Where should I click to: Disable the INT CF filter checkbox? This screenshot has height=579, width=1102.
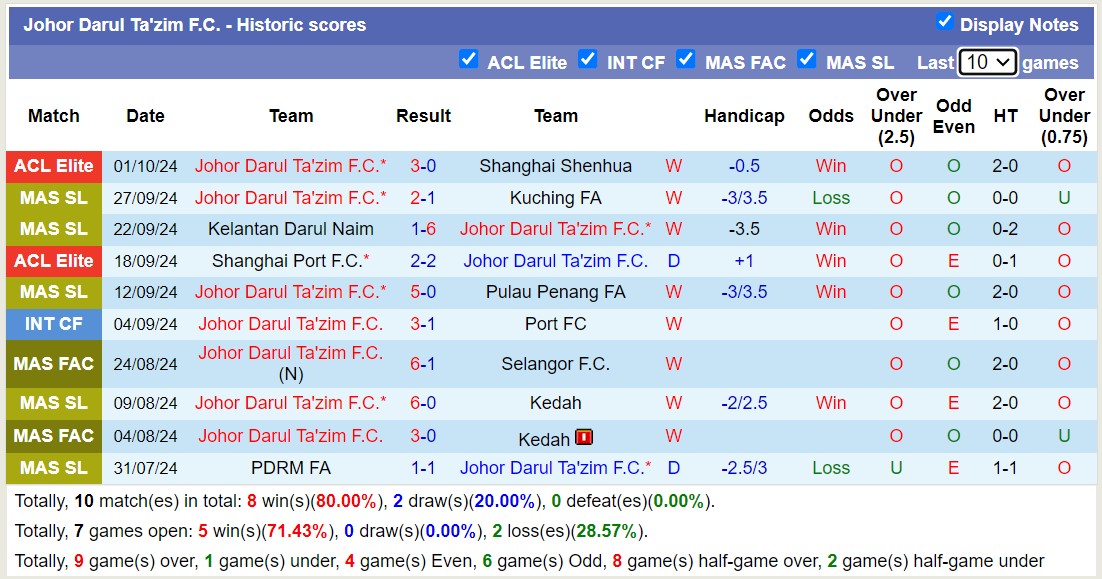coord(588,60)
